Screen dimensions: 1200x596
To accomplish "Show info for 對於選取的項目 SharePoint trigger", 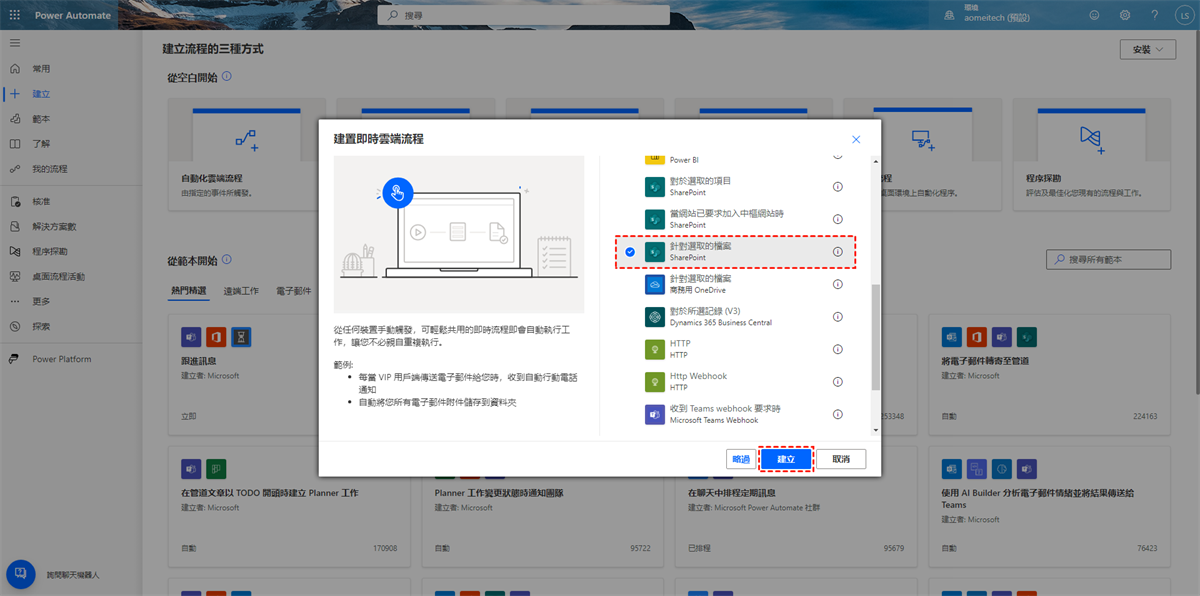I will tap(838, 187).
